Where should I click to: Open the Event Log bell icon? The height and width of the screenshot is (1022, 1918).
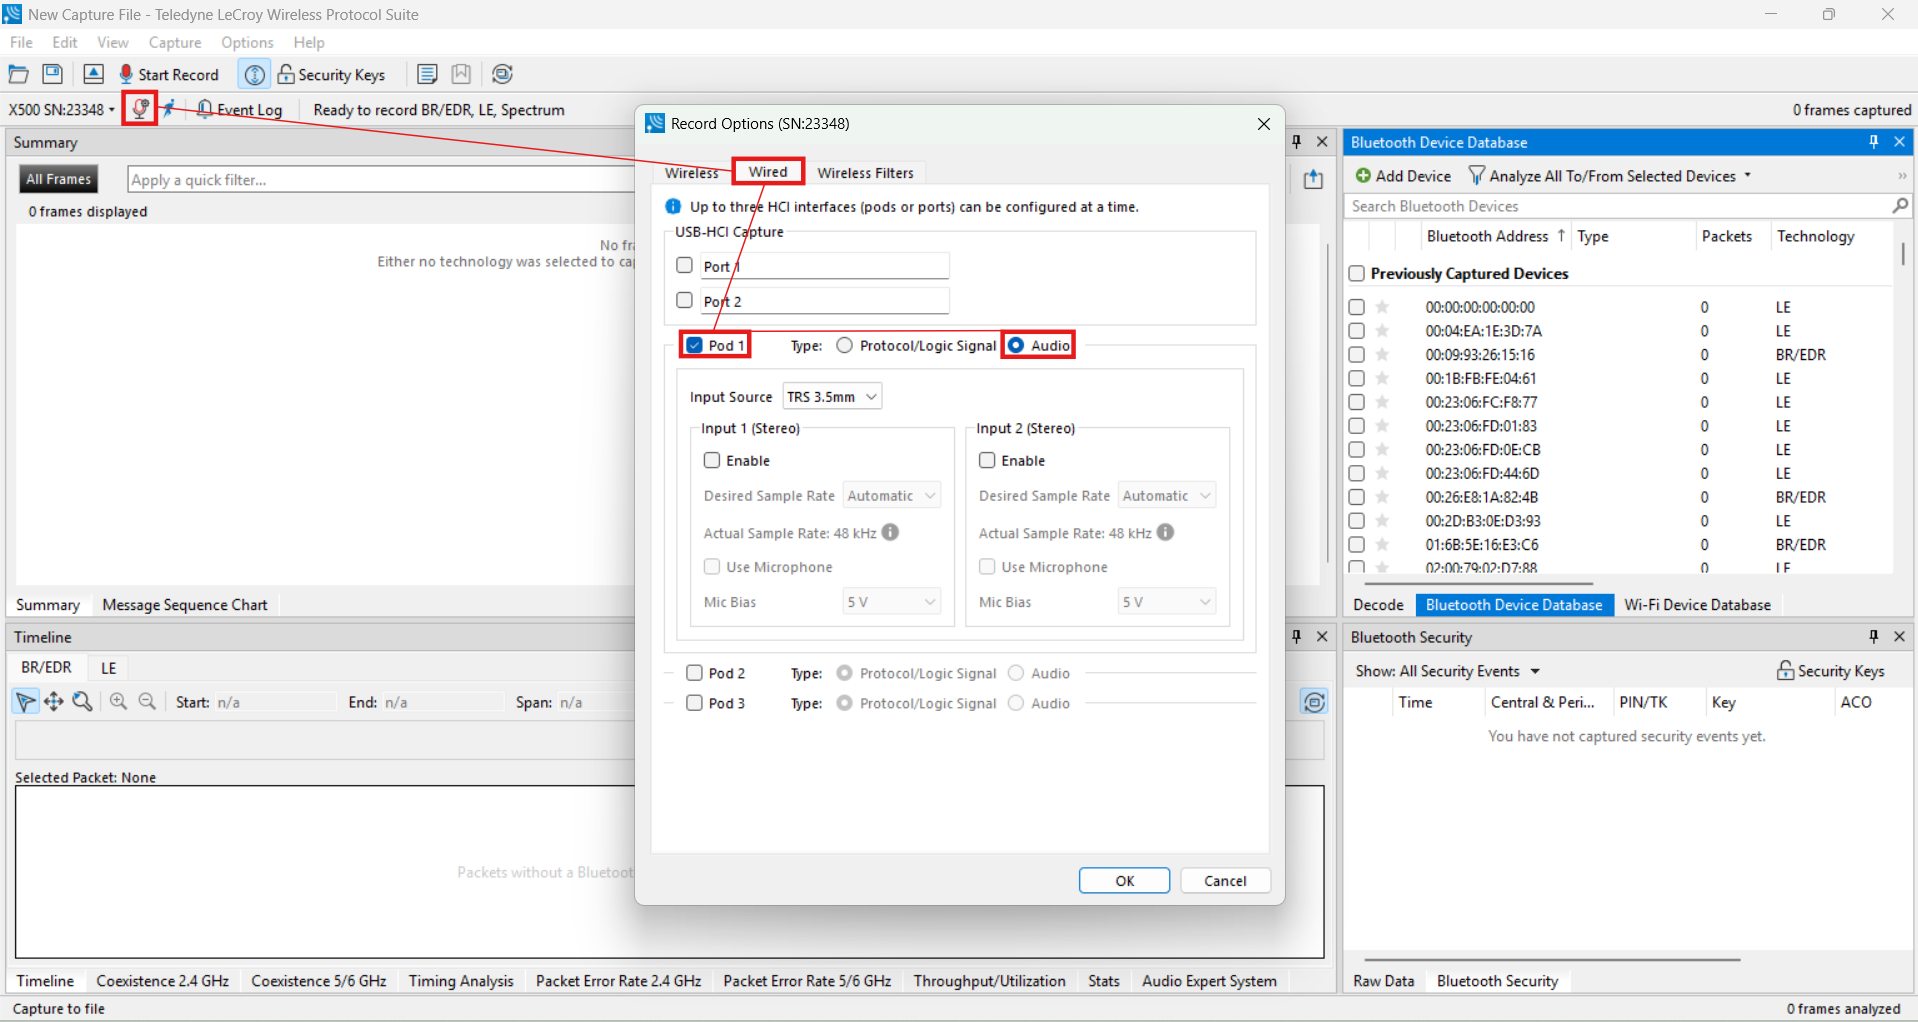[x=204, y=109]
